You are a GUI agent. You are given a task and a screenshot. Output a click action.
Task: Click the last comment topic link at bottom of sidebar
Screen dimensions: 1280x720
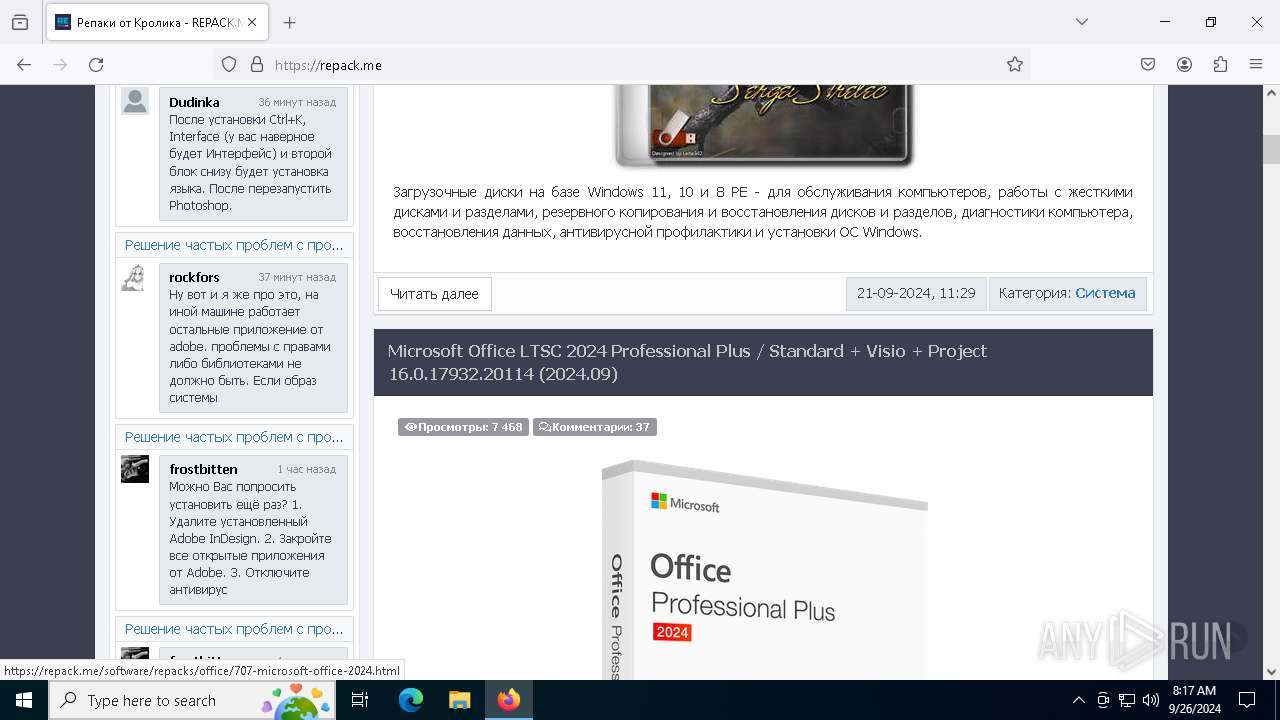(234, 629)
